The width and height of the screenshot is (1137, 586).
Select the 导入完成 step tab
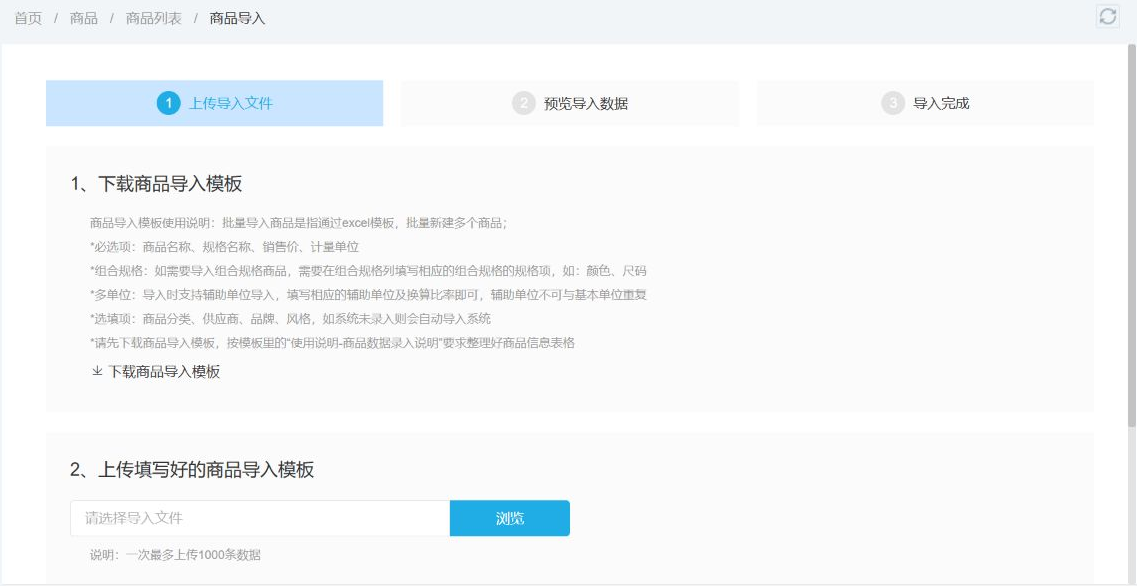pyautogui.click(x=925, y=103)
